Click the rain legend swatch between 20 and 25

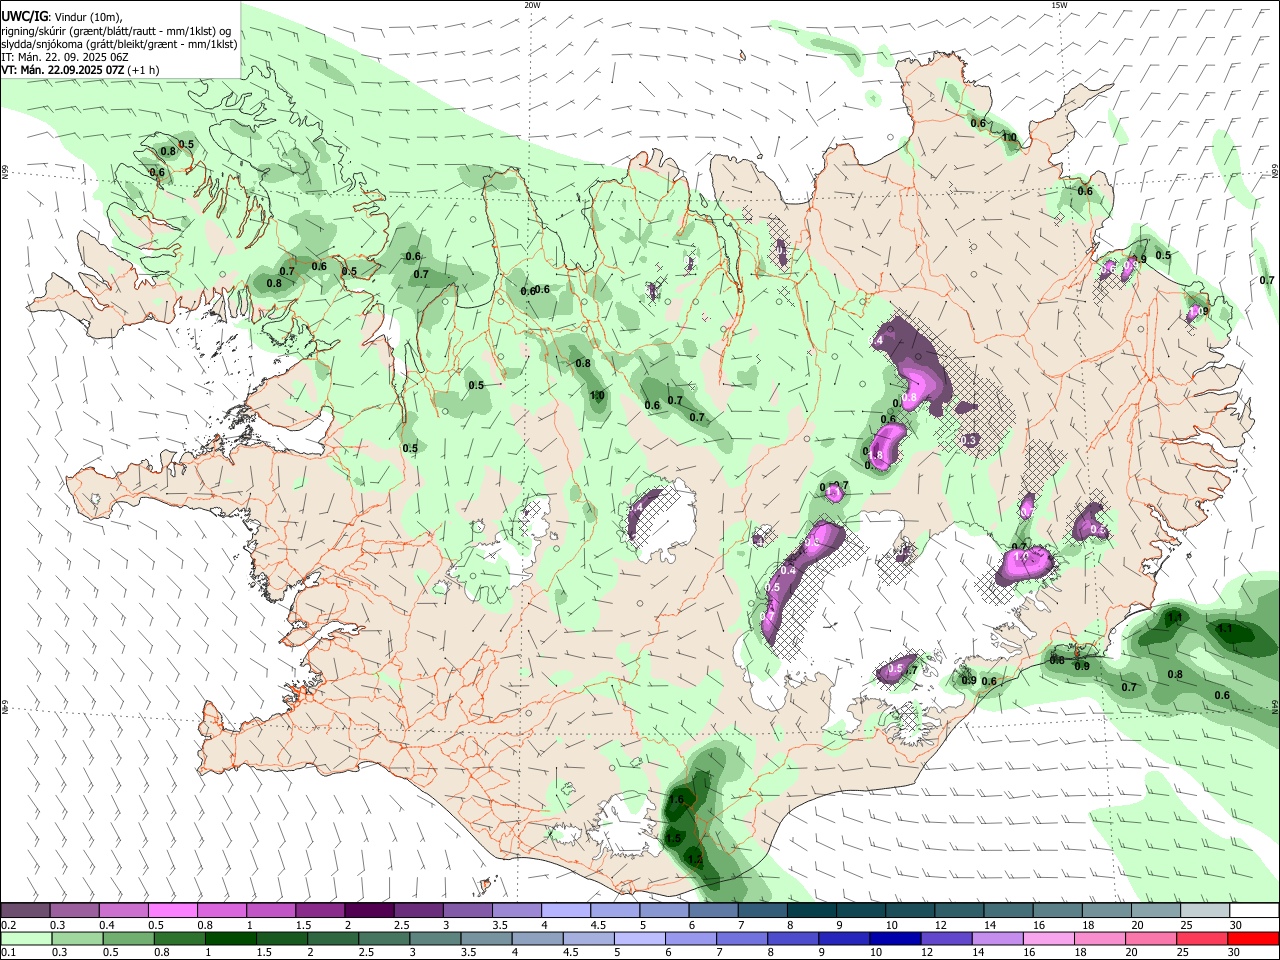pos(1152,939)
